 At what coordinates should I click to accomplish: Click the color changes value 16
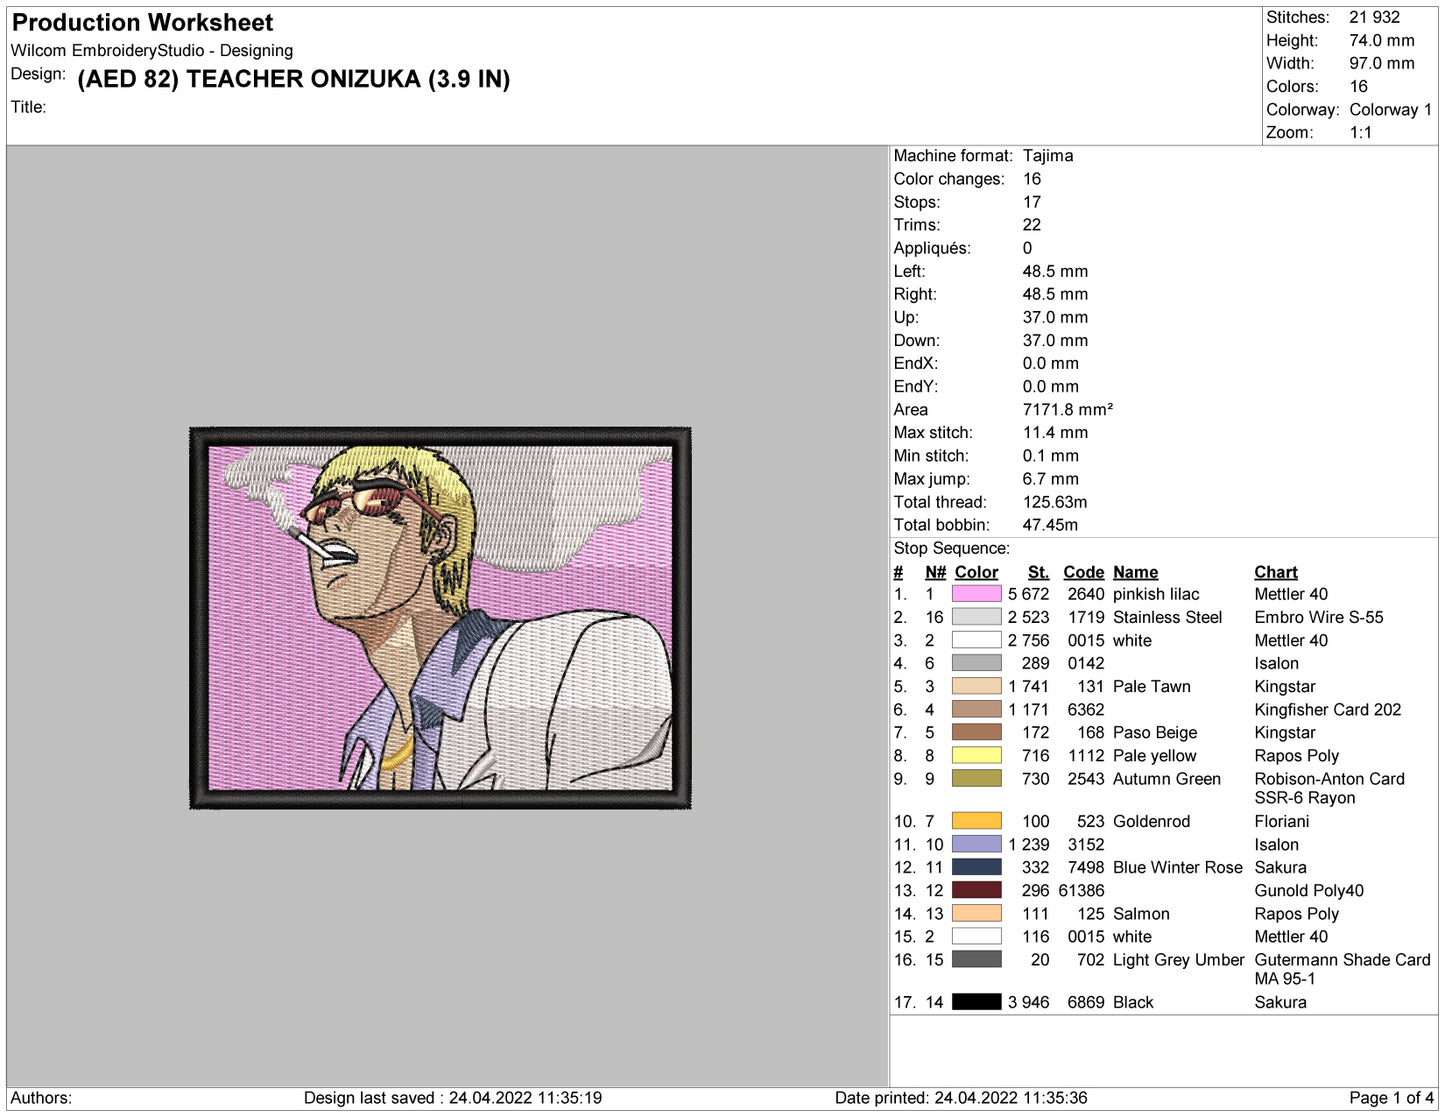[1032, 179]
